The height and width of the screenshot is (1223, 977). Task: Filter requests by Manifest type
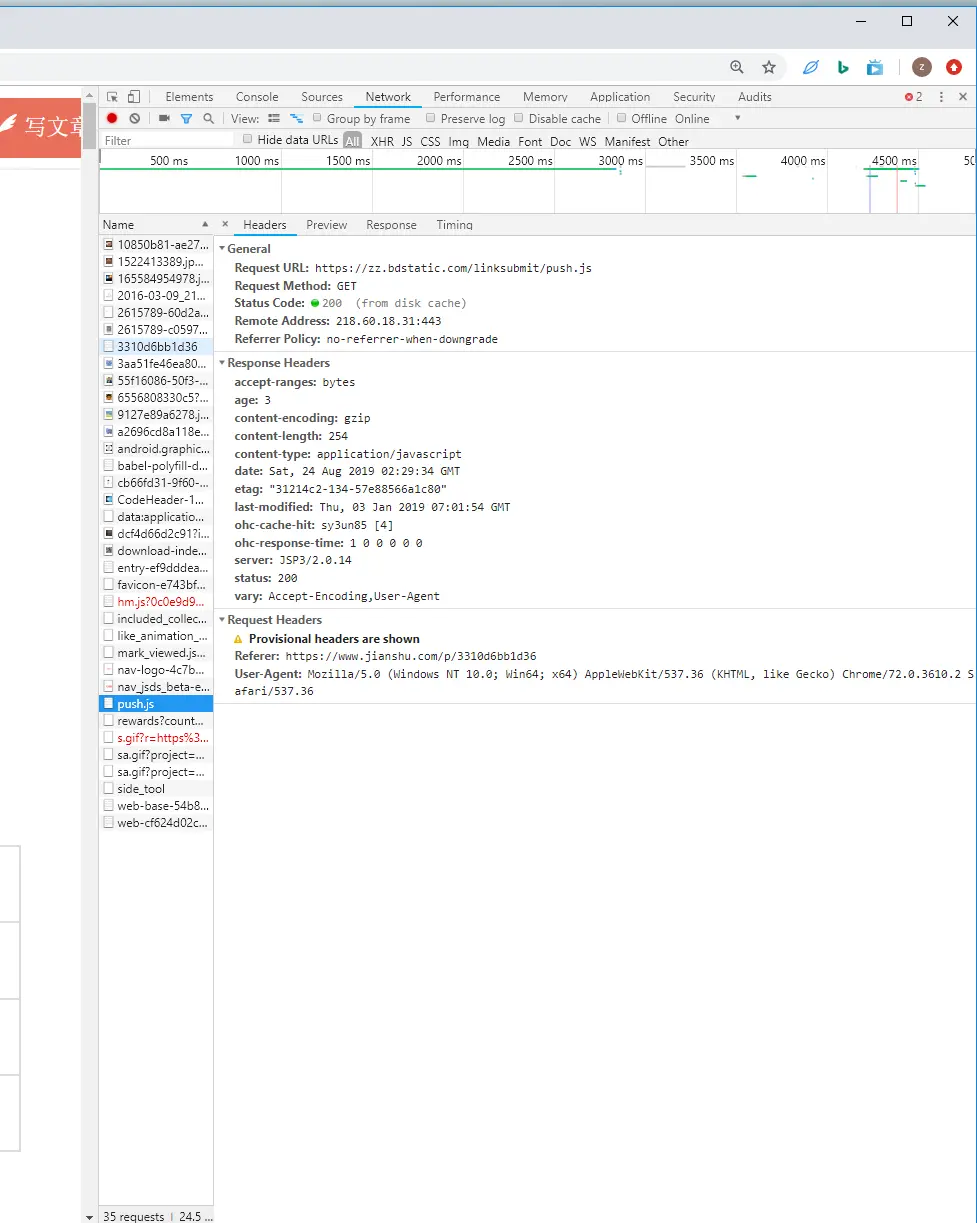click(x=627, y=142)
